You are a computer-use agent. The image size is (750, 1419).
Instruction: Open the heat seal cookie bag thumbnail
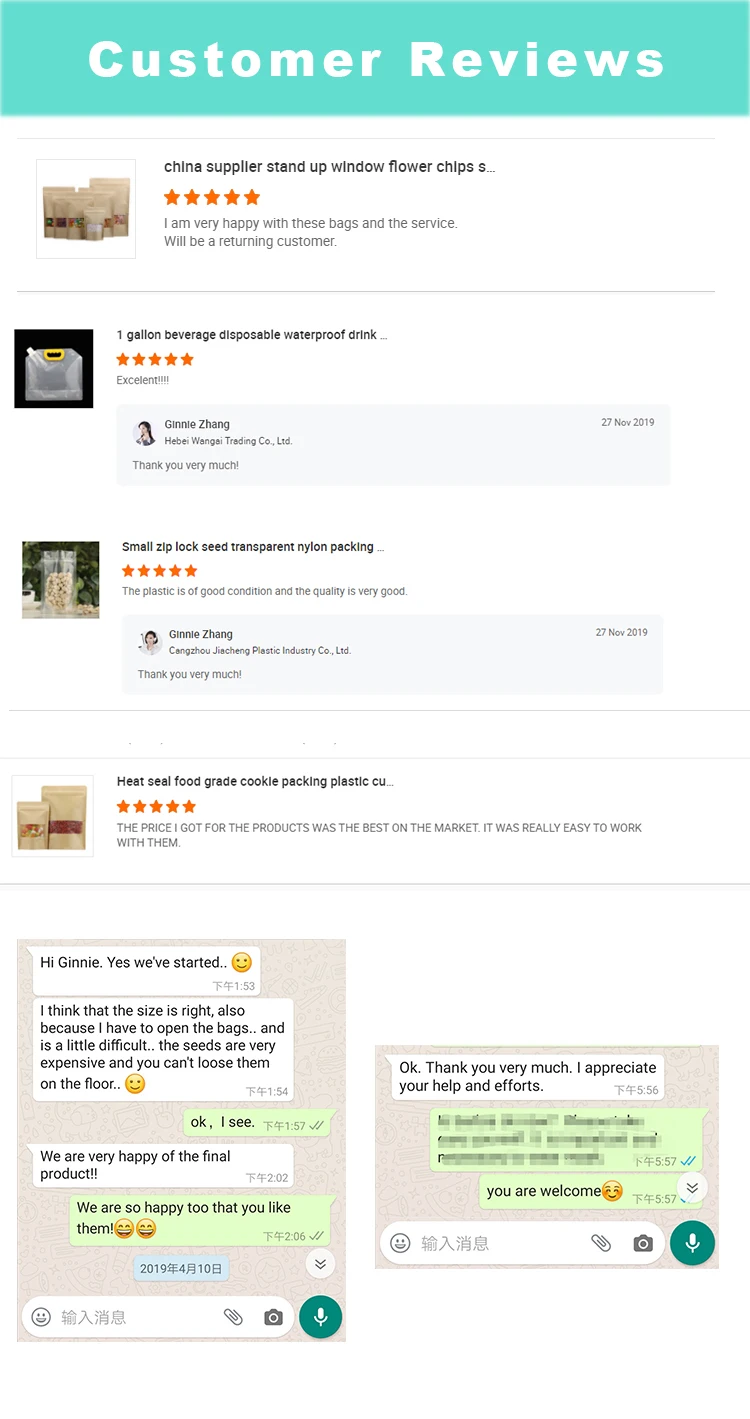(52, 816)
